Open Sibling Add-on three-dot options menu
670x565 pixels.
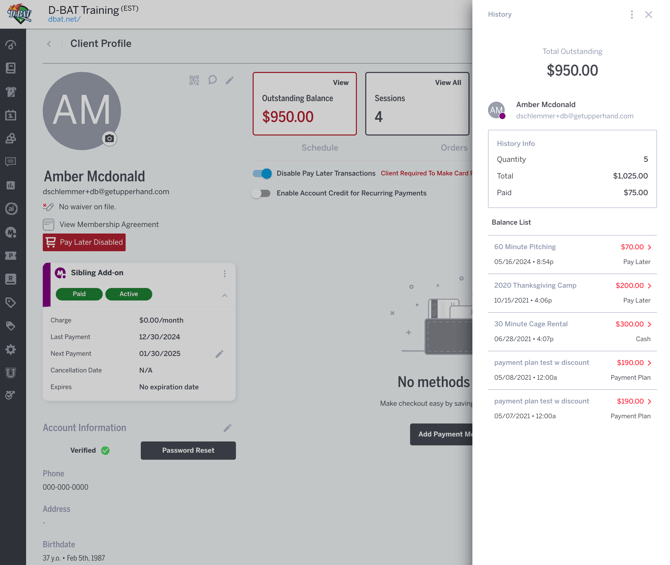[224, 273]
